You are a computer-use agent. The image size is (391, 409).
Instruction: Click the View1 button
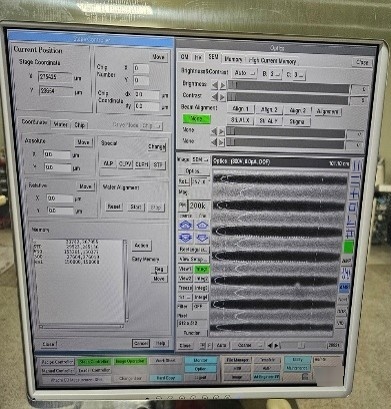pos(186,269)
